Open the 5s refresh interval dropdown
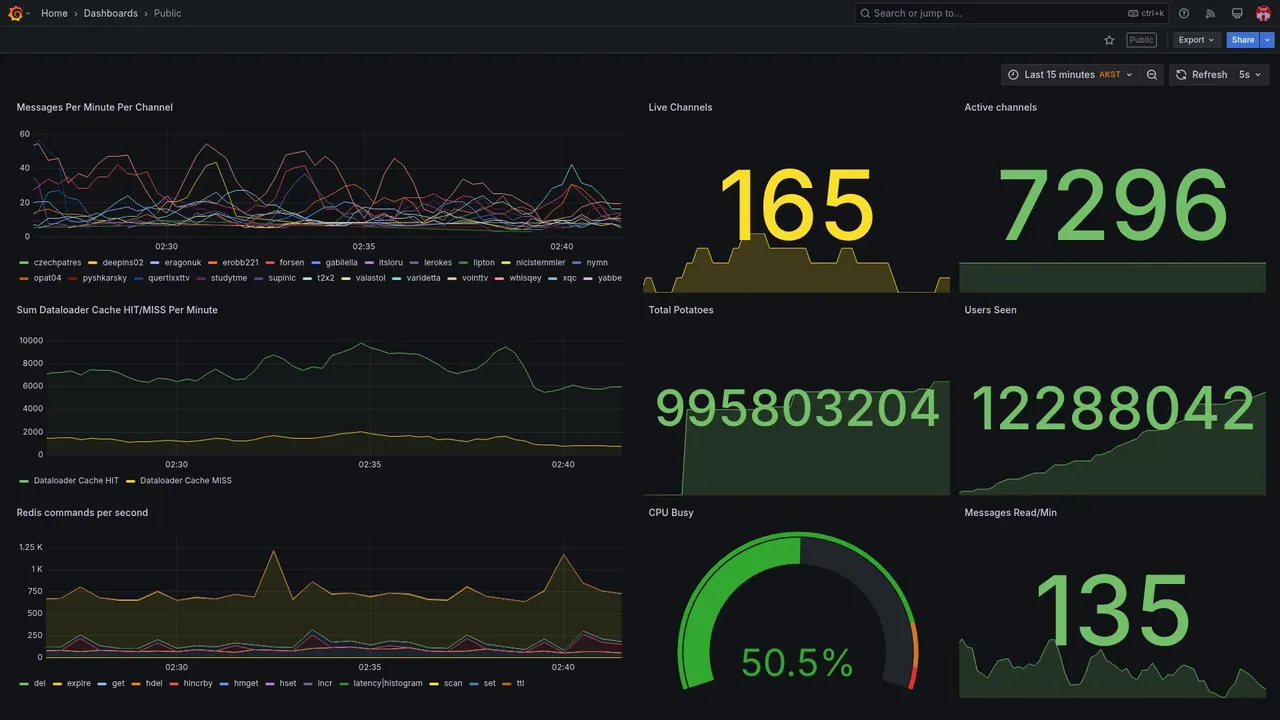The height and width of the screenshot is (720, 1280). 1250,74
